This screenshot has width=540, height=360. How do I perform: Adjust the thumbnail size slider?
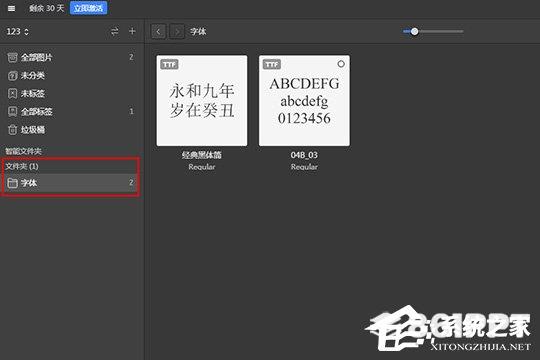pos(415,31)
